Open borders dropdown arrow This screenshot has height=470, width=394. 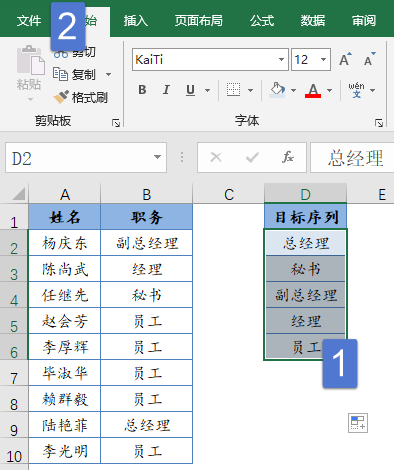(x=250, y=90)
